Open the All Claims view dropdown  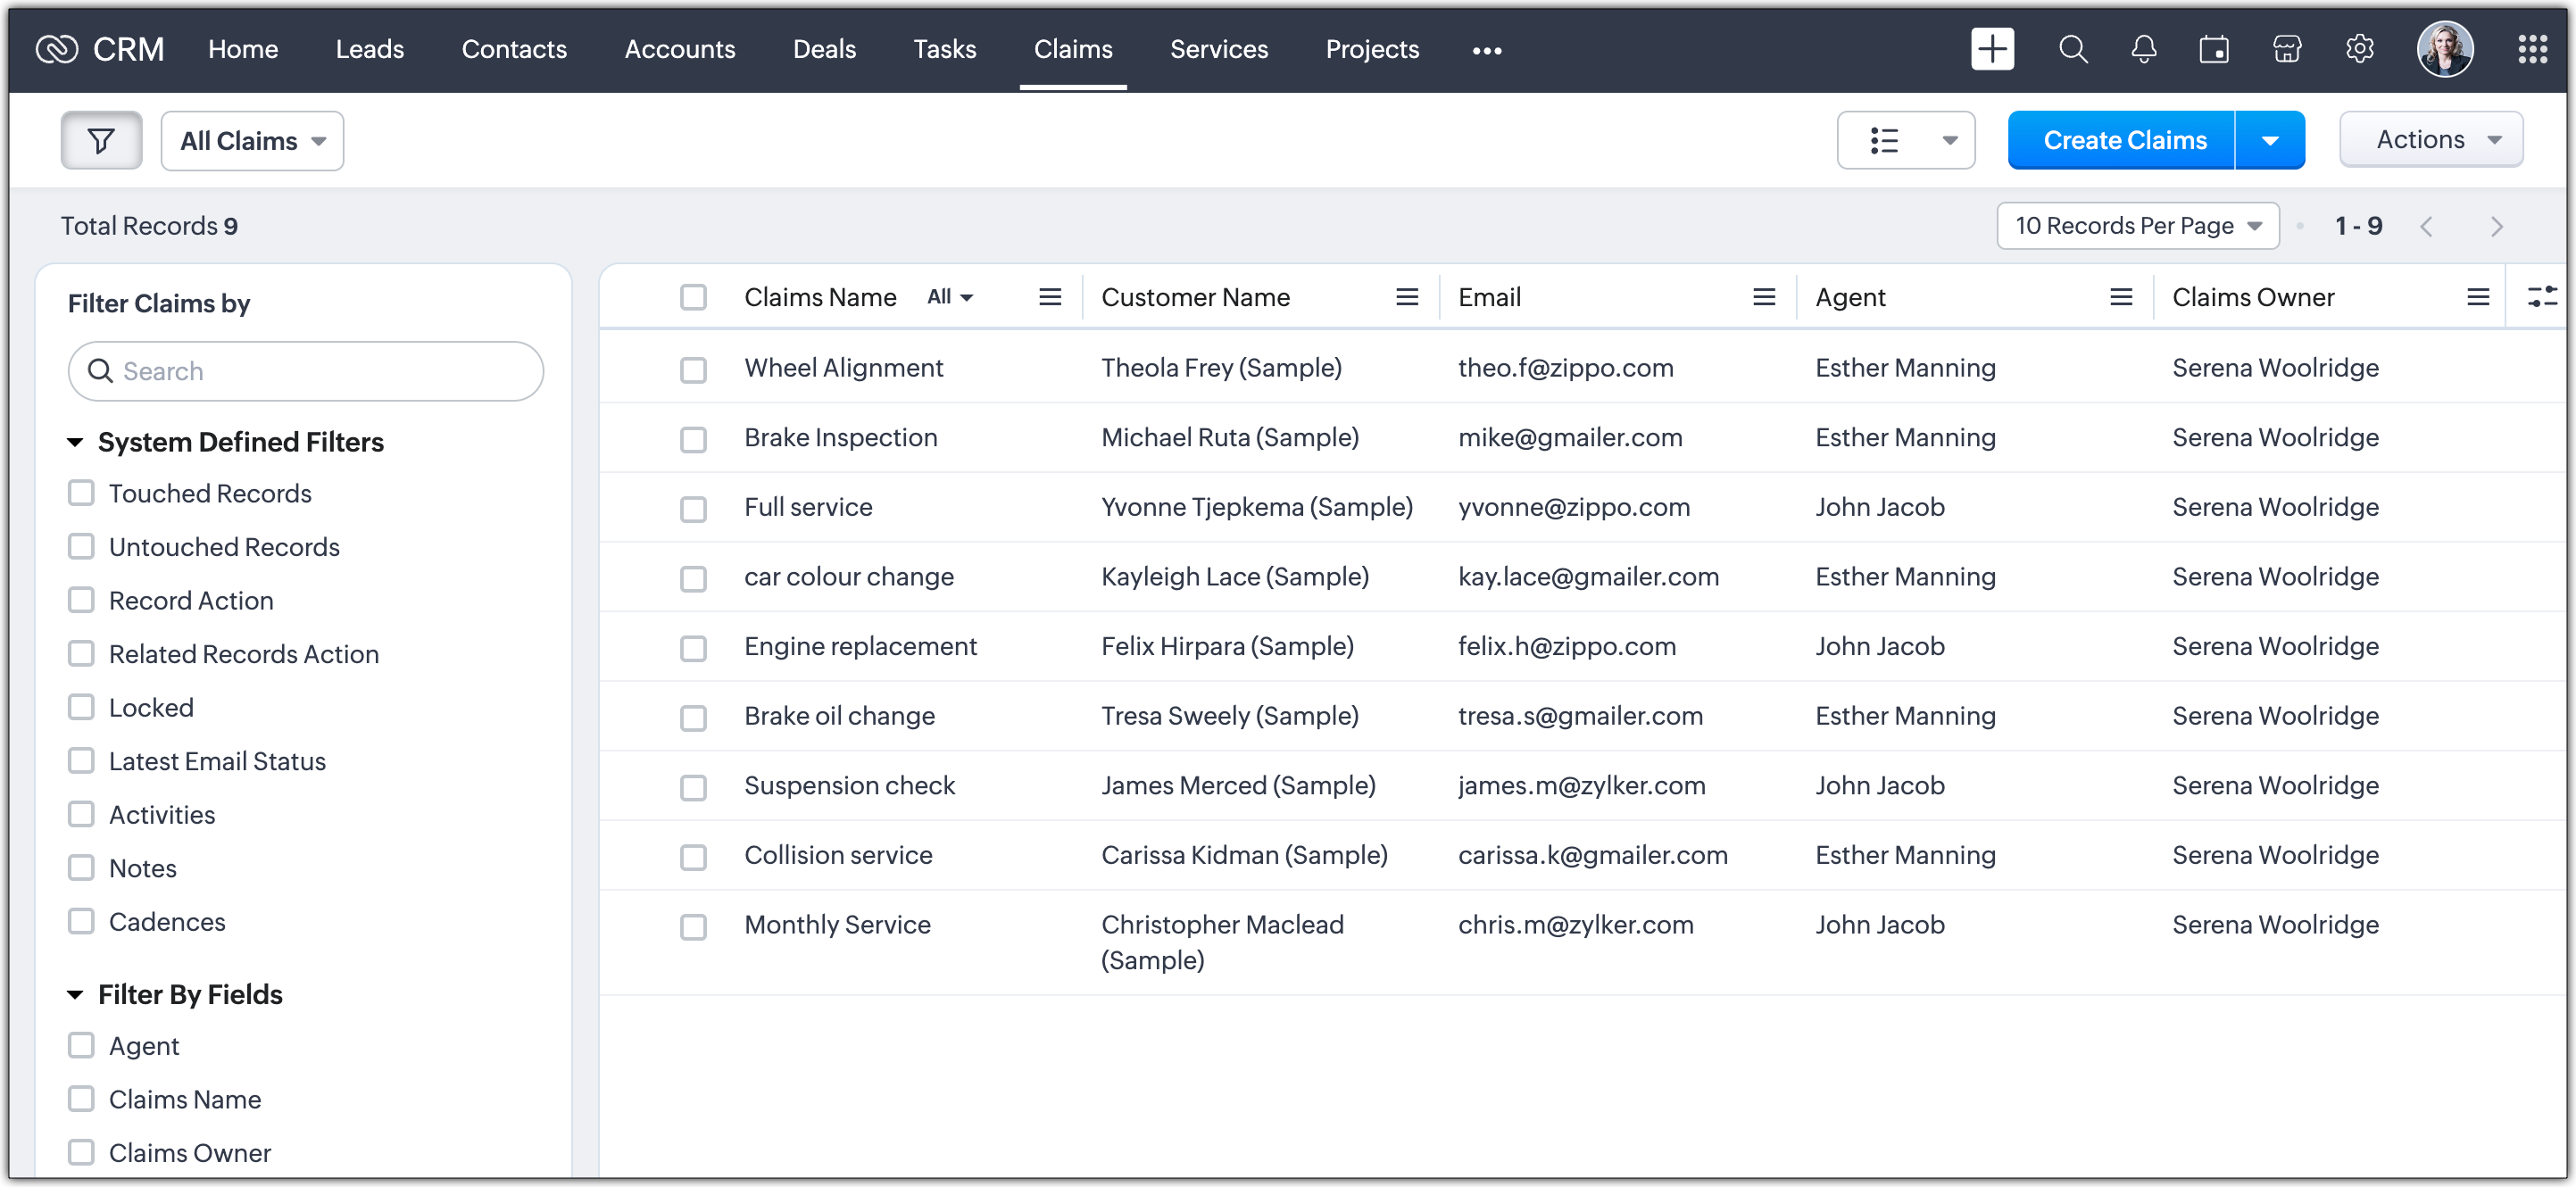(x=252, y=141)
